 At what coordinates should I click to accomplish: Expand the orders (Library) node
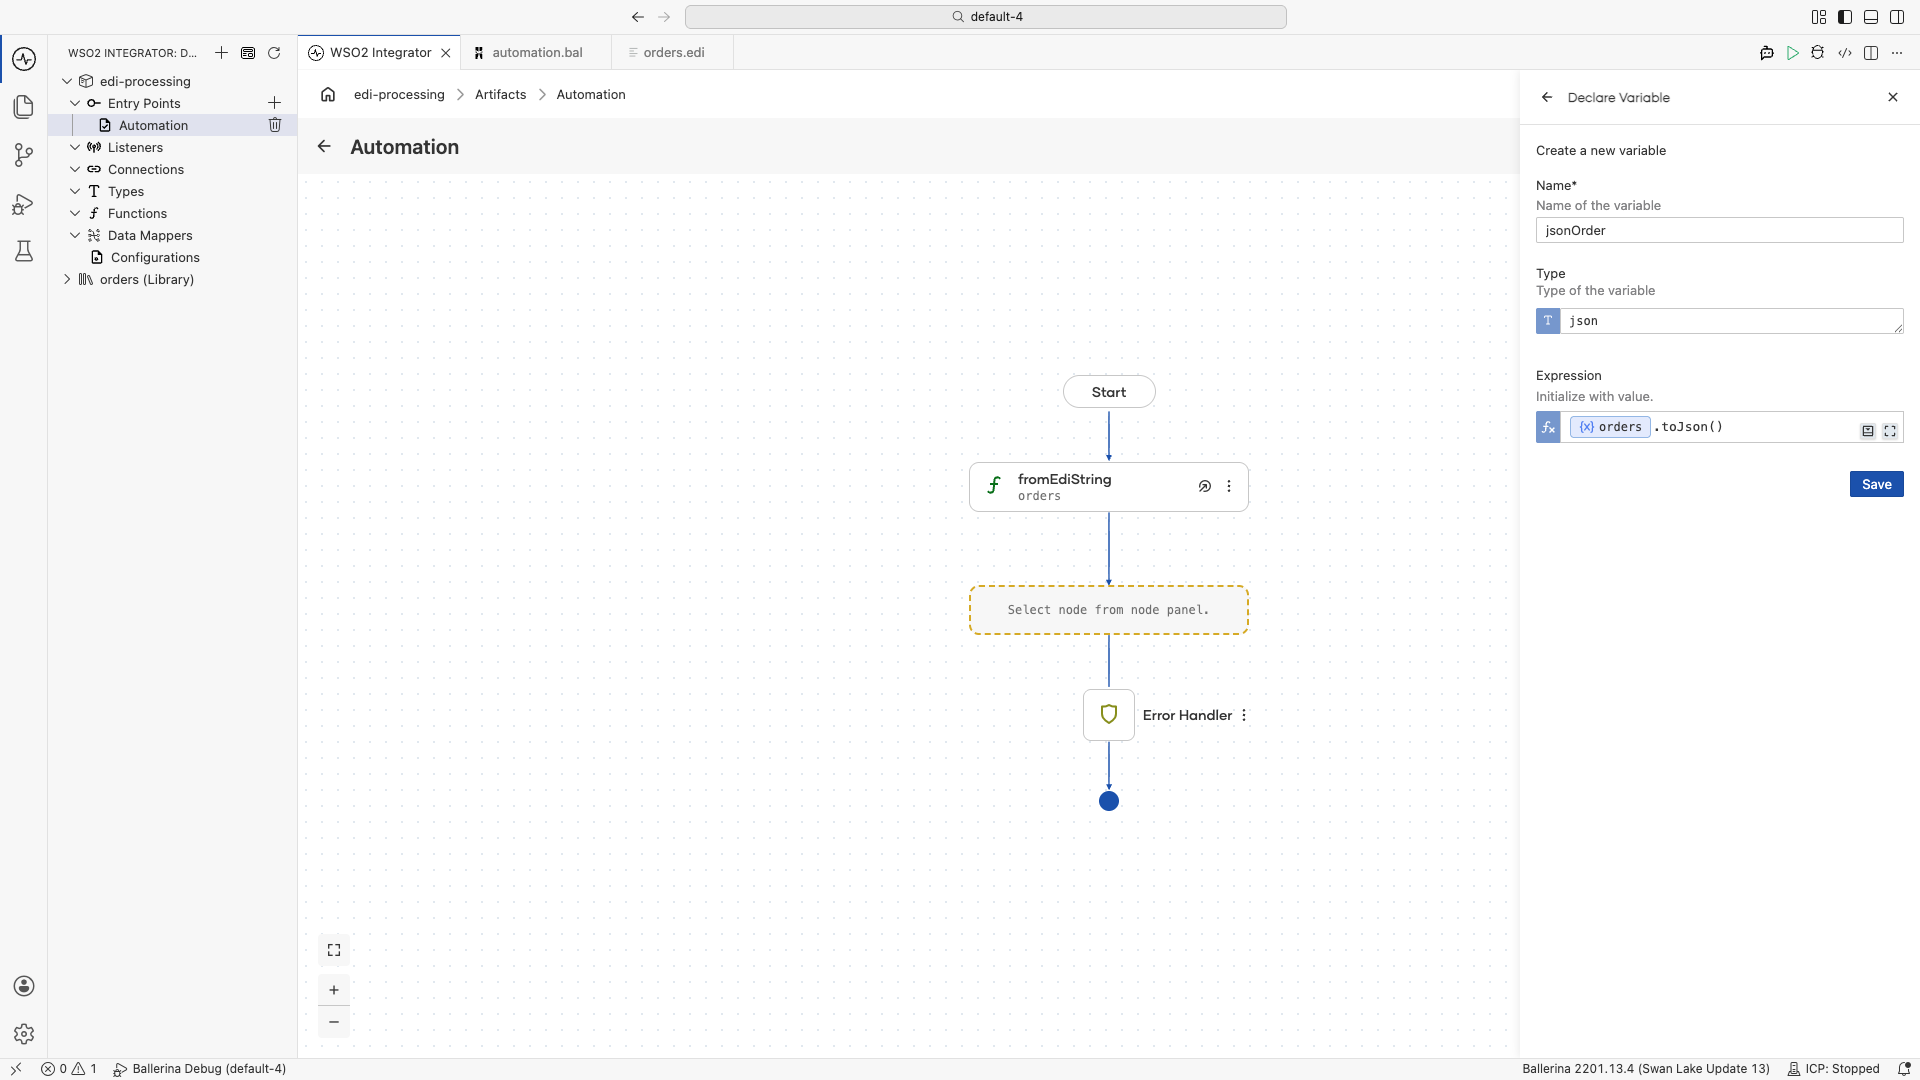pyautogui.click(x=67, y=279)
